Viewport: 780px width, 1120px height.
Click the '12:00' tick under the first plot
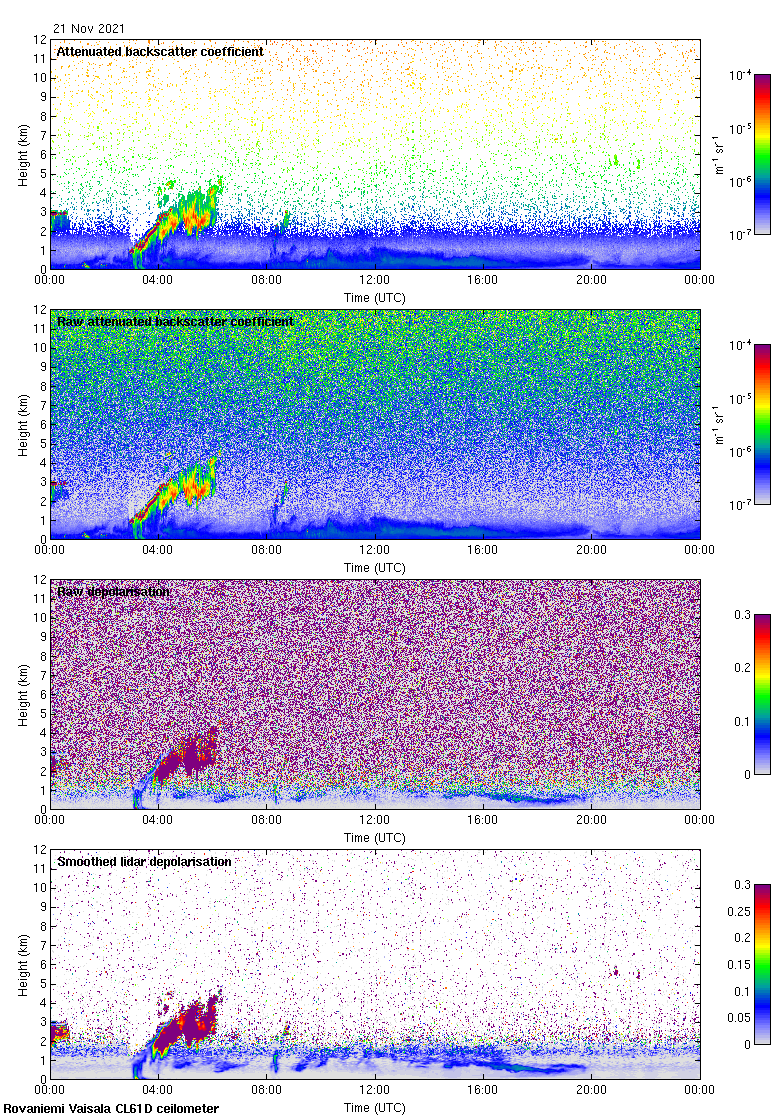tap(374, 280)
